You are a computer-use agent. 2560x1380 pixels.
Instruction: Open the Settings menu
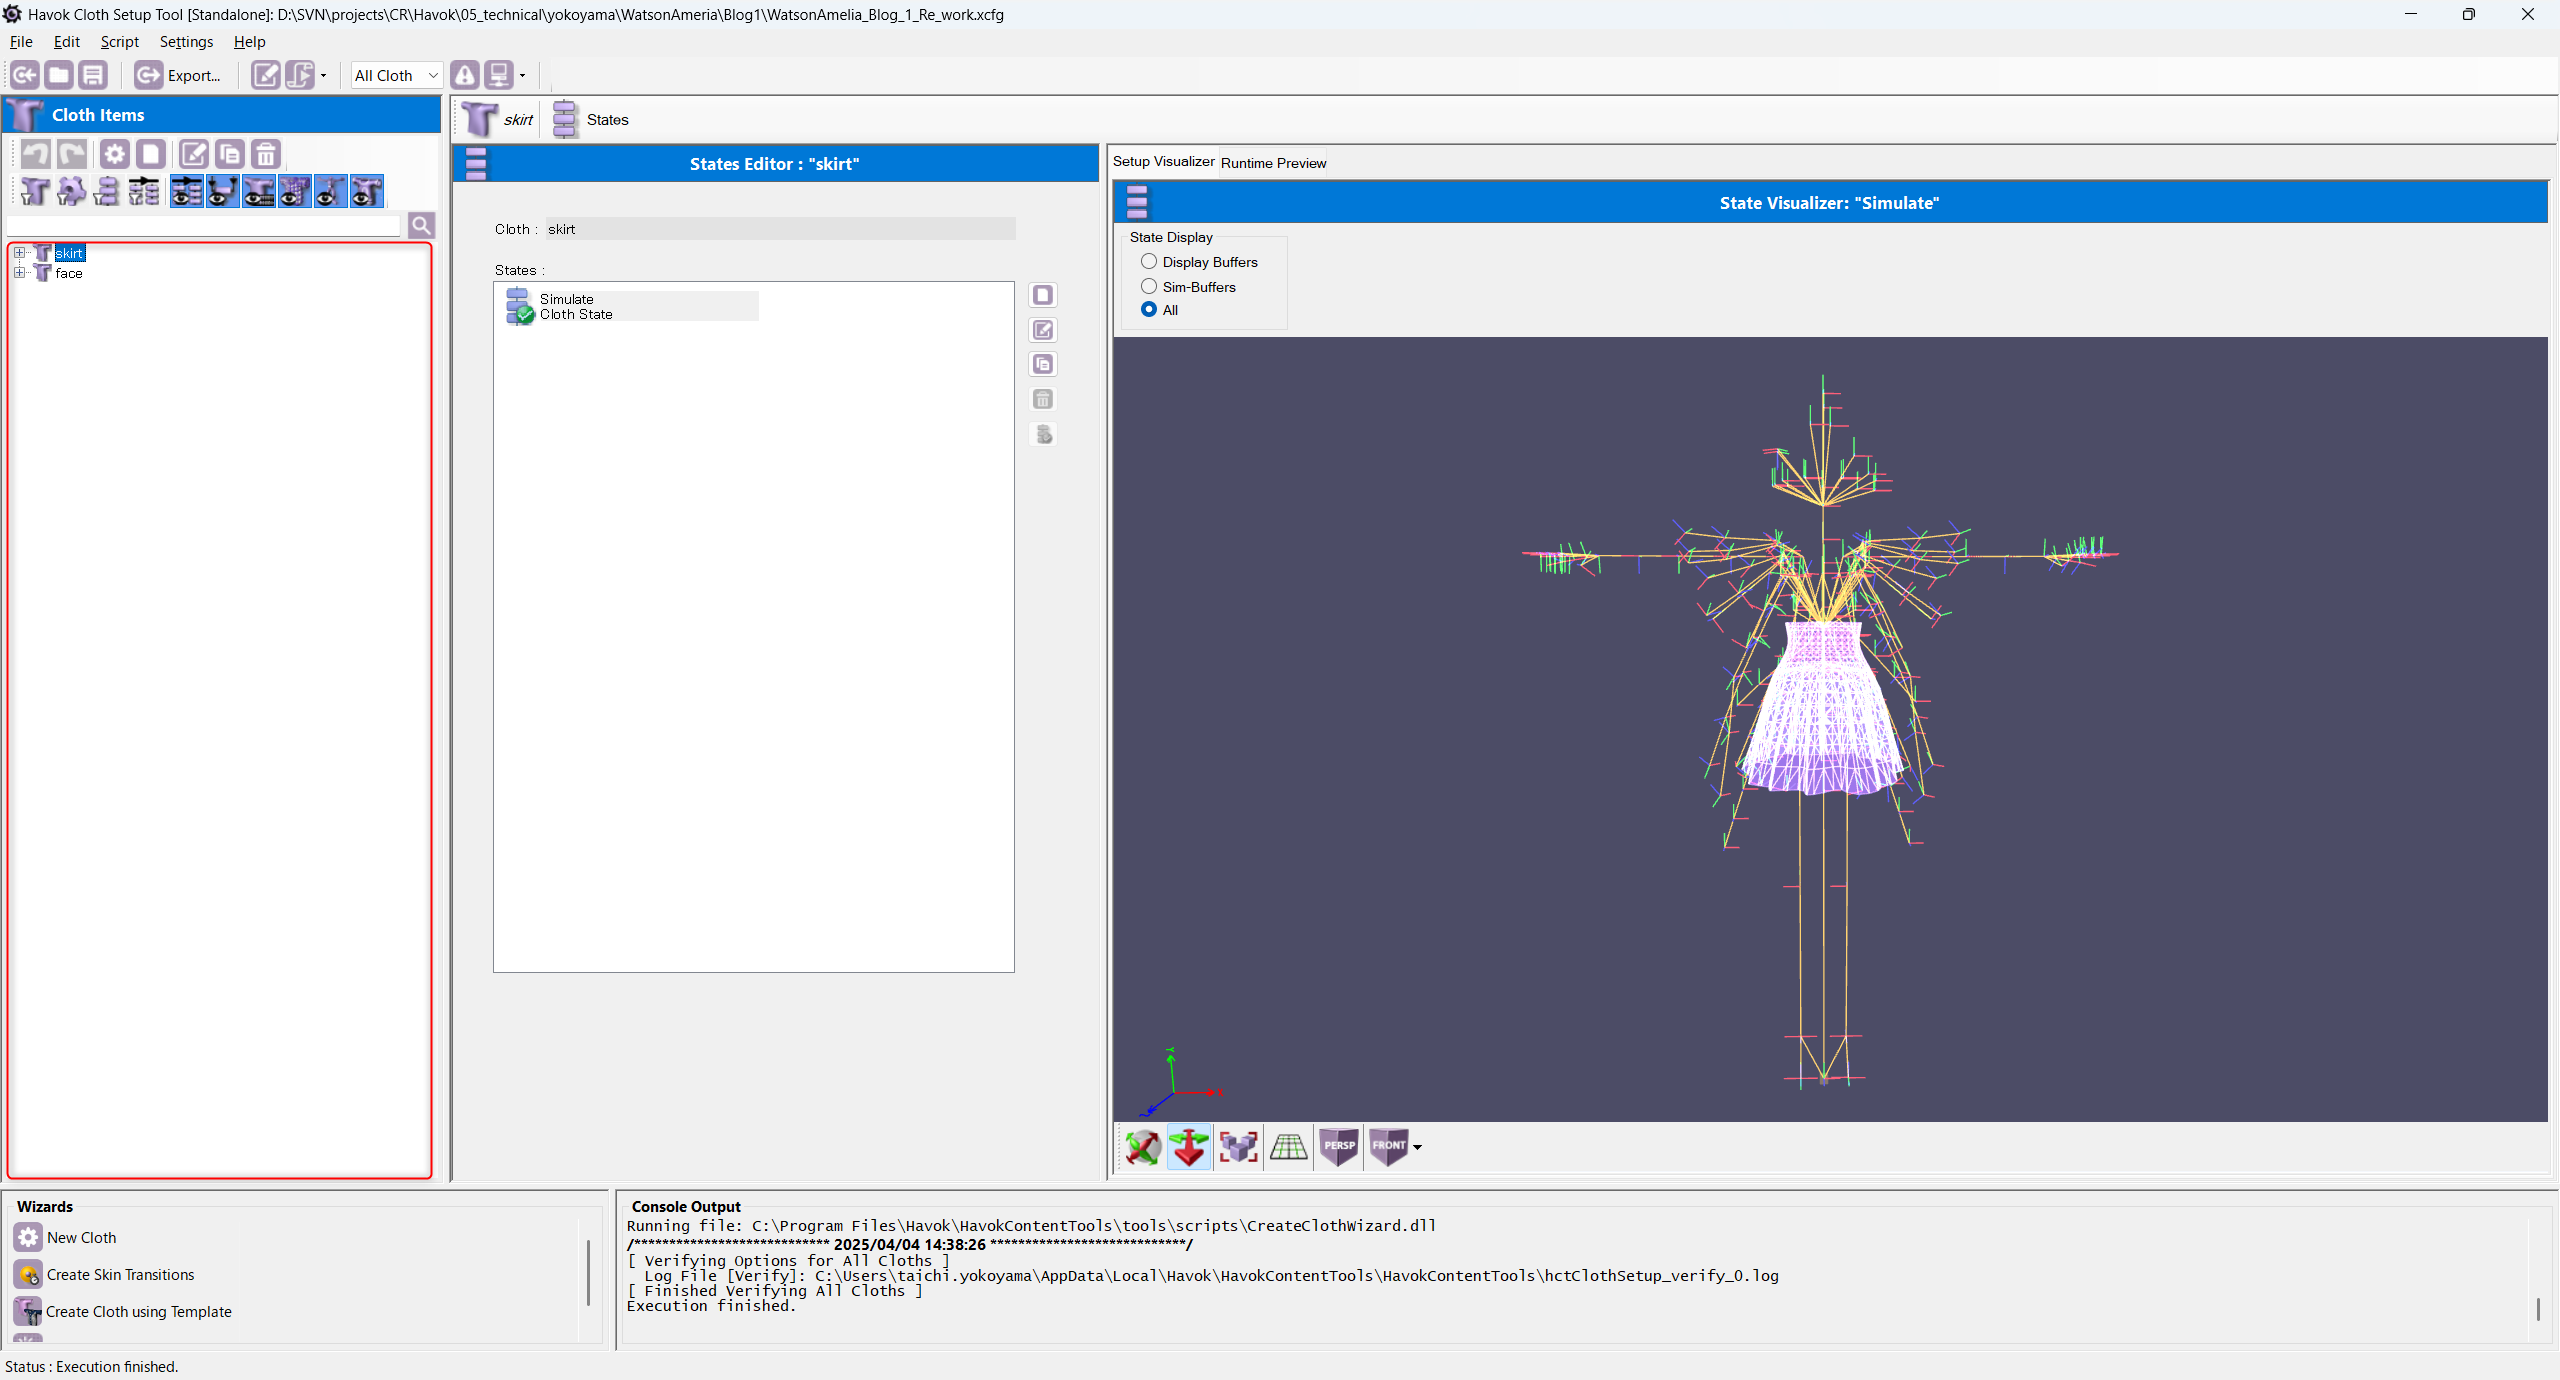(x=186, y=42)
